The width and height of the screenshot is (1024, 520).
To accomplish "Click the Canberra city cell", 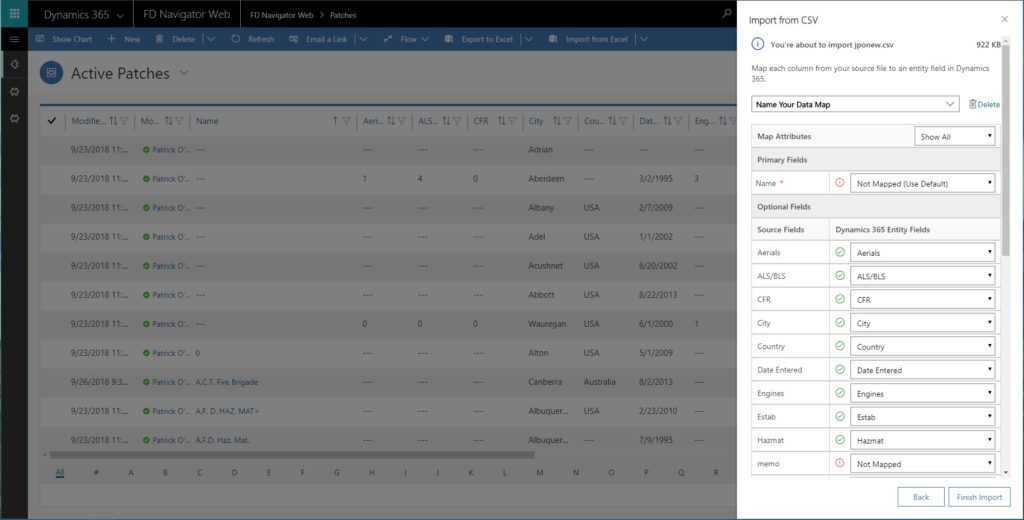I will [x=545, y=382].
